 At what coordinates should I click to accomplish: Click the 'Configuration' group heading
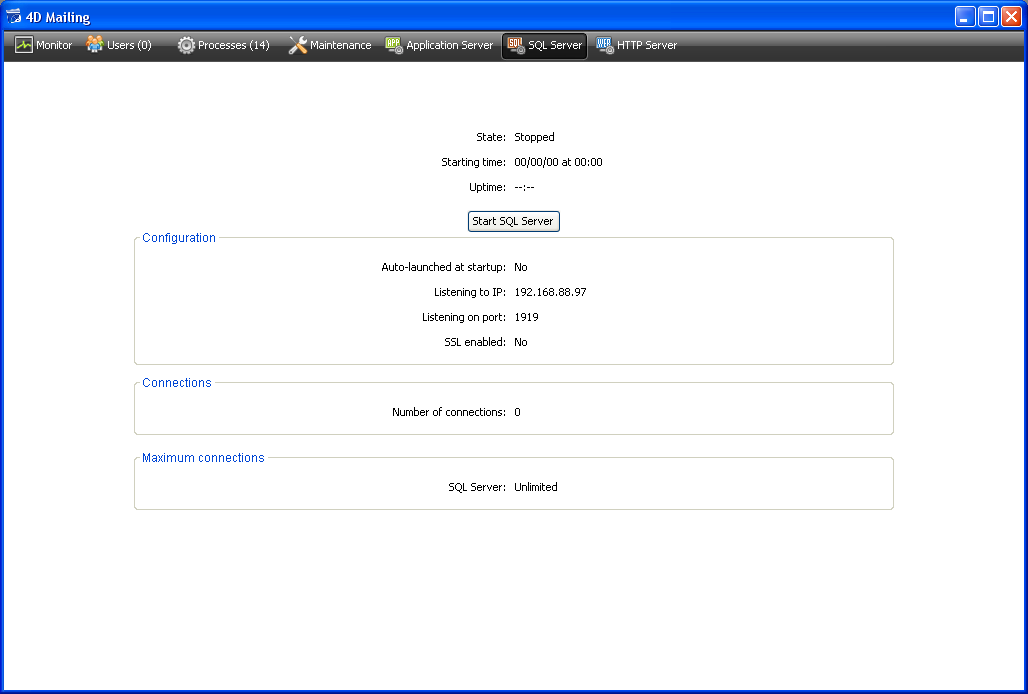click(x=179, y=238)
